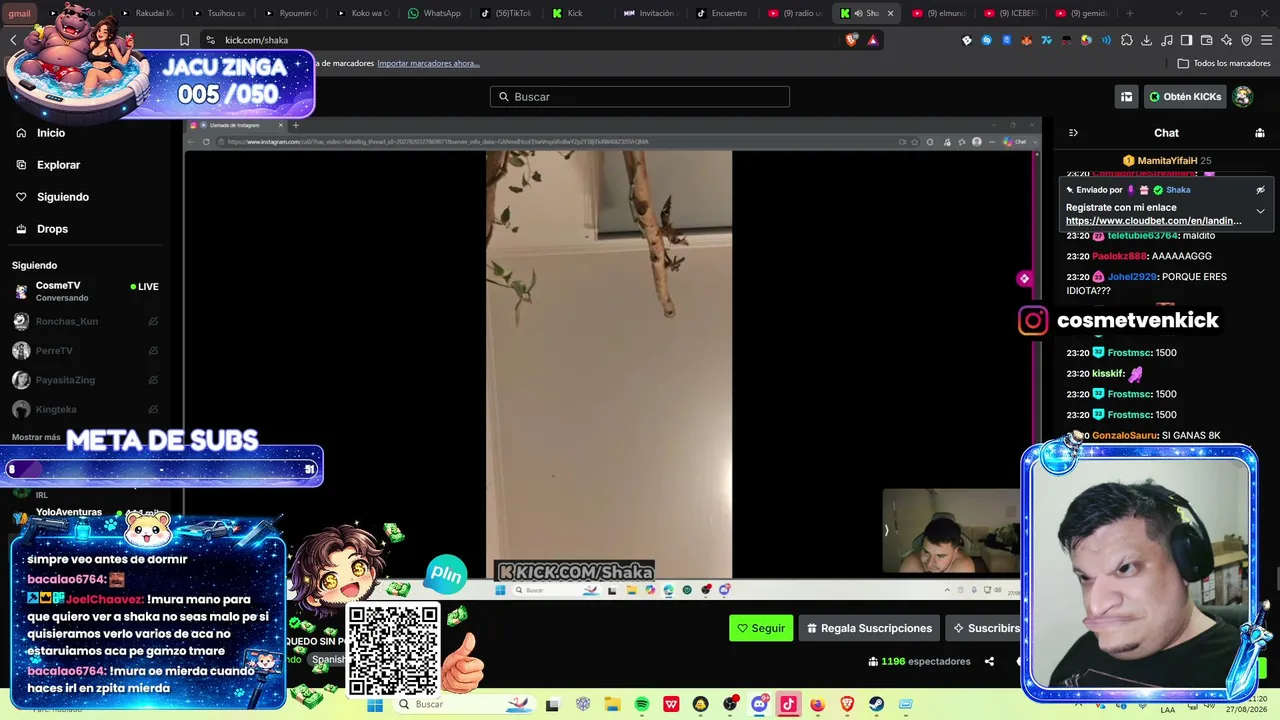The width and height of the screenshot is (1280, 720).
Task: Switch to the (56)TikTok tab
Action: 507,13
